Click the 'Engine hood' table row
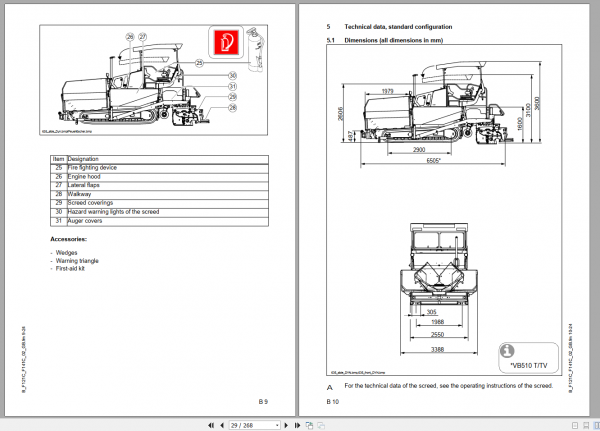This screenshot has width=600, height=431. [159, 176]
